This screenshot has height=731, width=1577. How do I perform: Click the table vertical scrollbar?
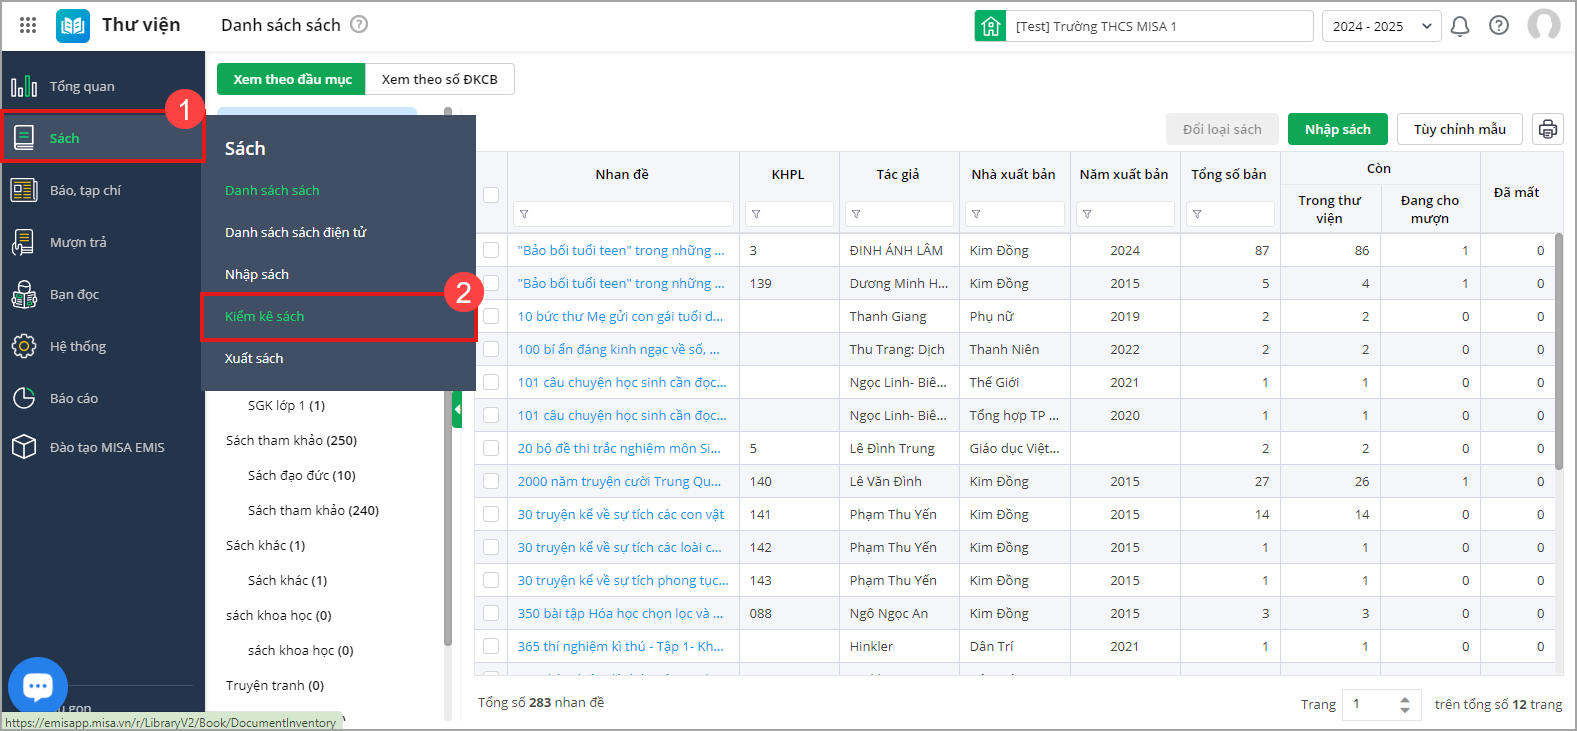point(1558,350)
